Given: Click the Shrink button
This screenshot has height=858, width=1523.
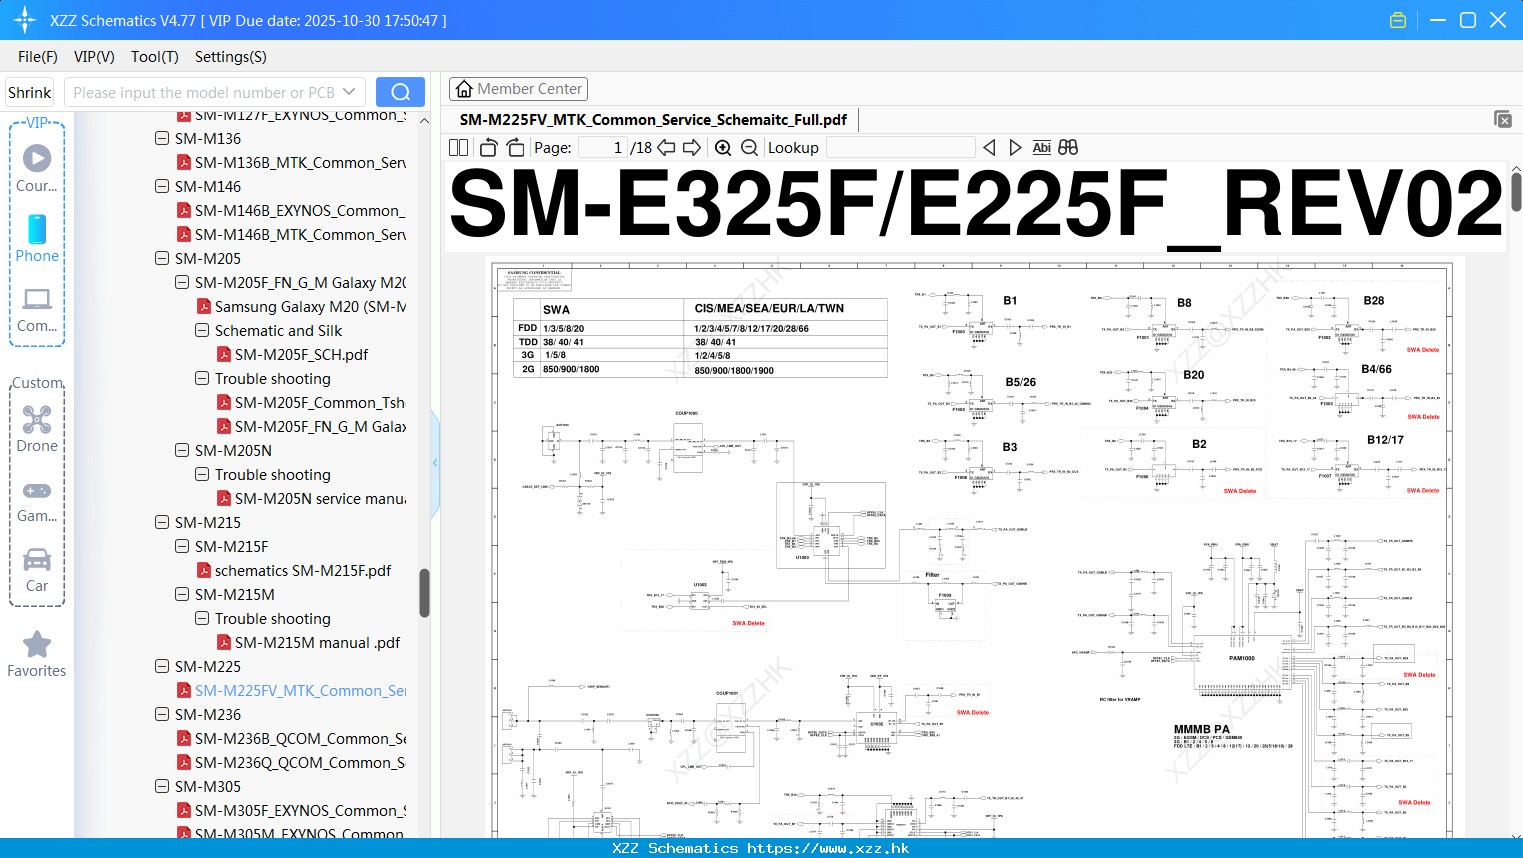Looking at the screenshot, I should click(x=29, y=92).
